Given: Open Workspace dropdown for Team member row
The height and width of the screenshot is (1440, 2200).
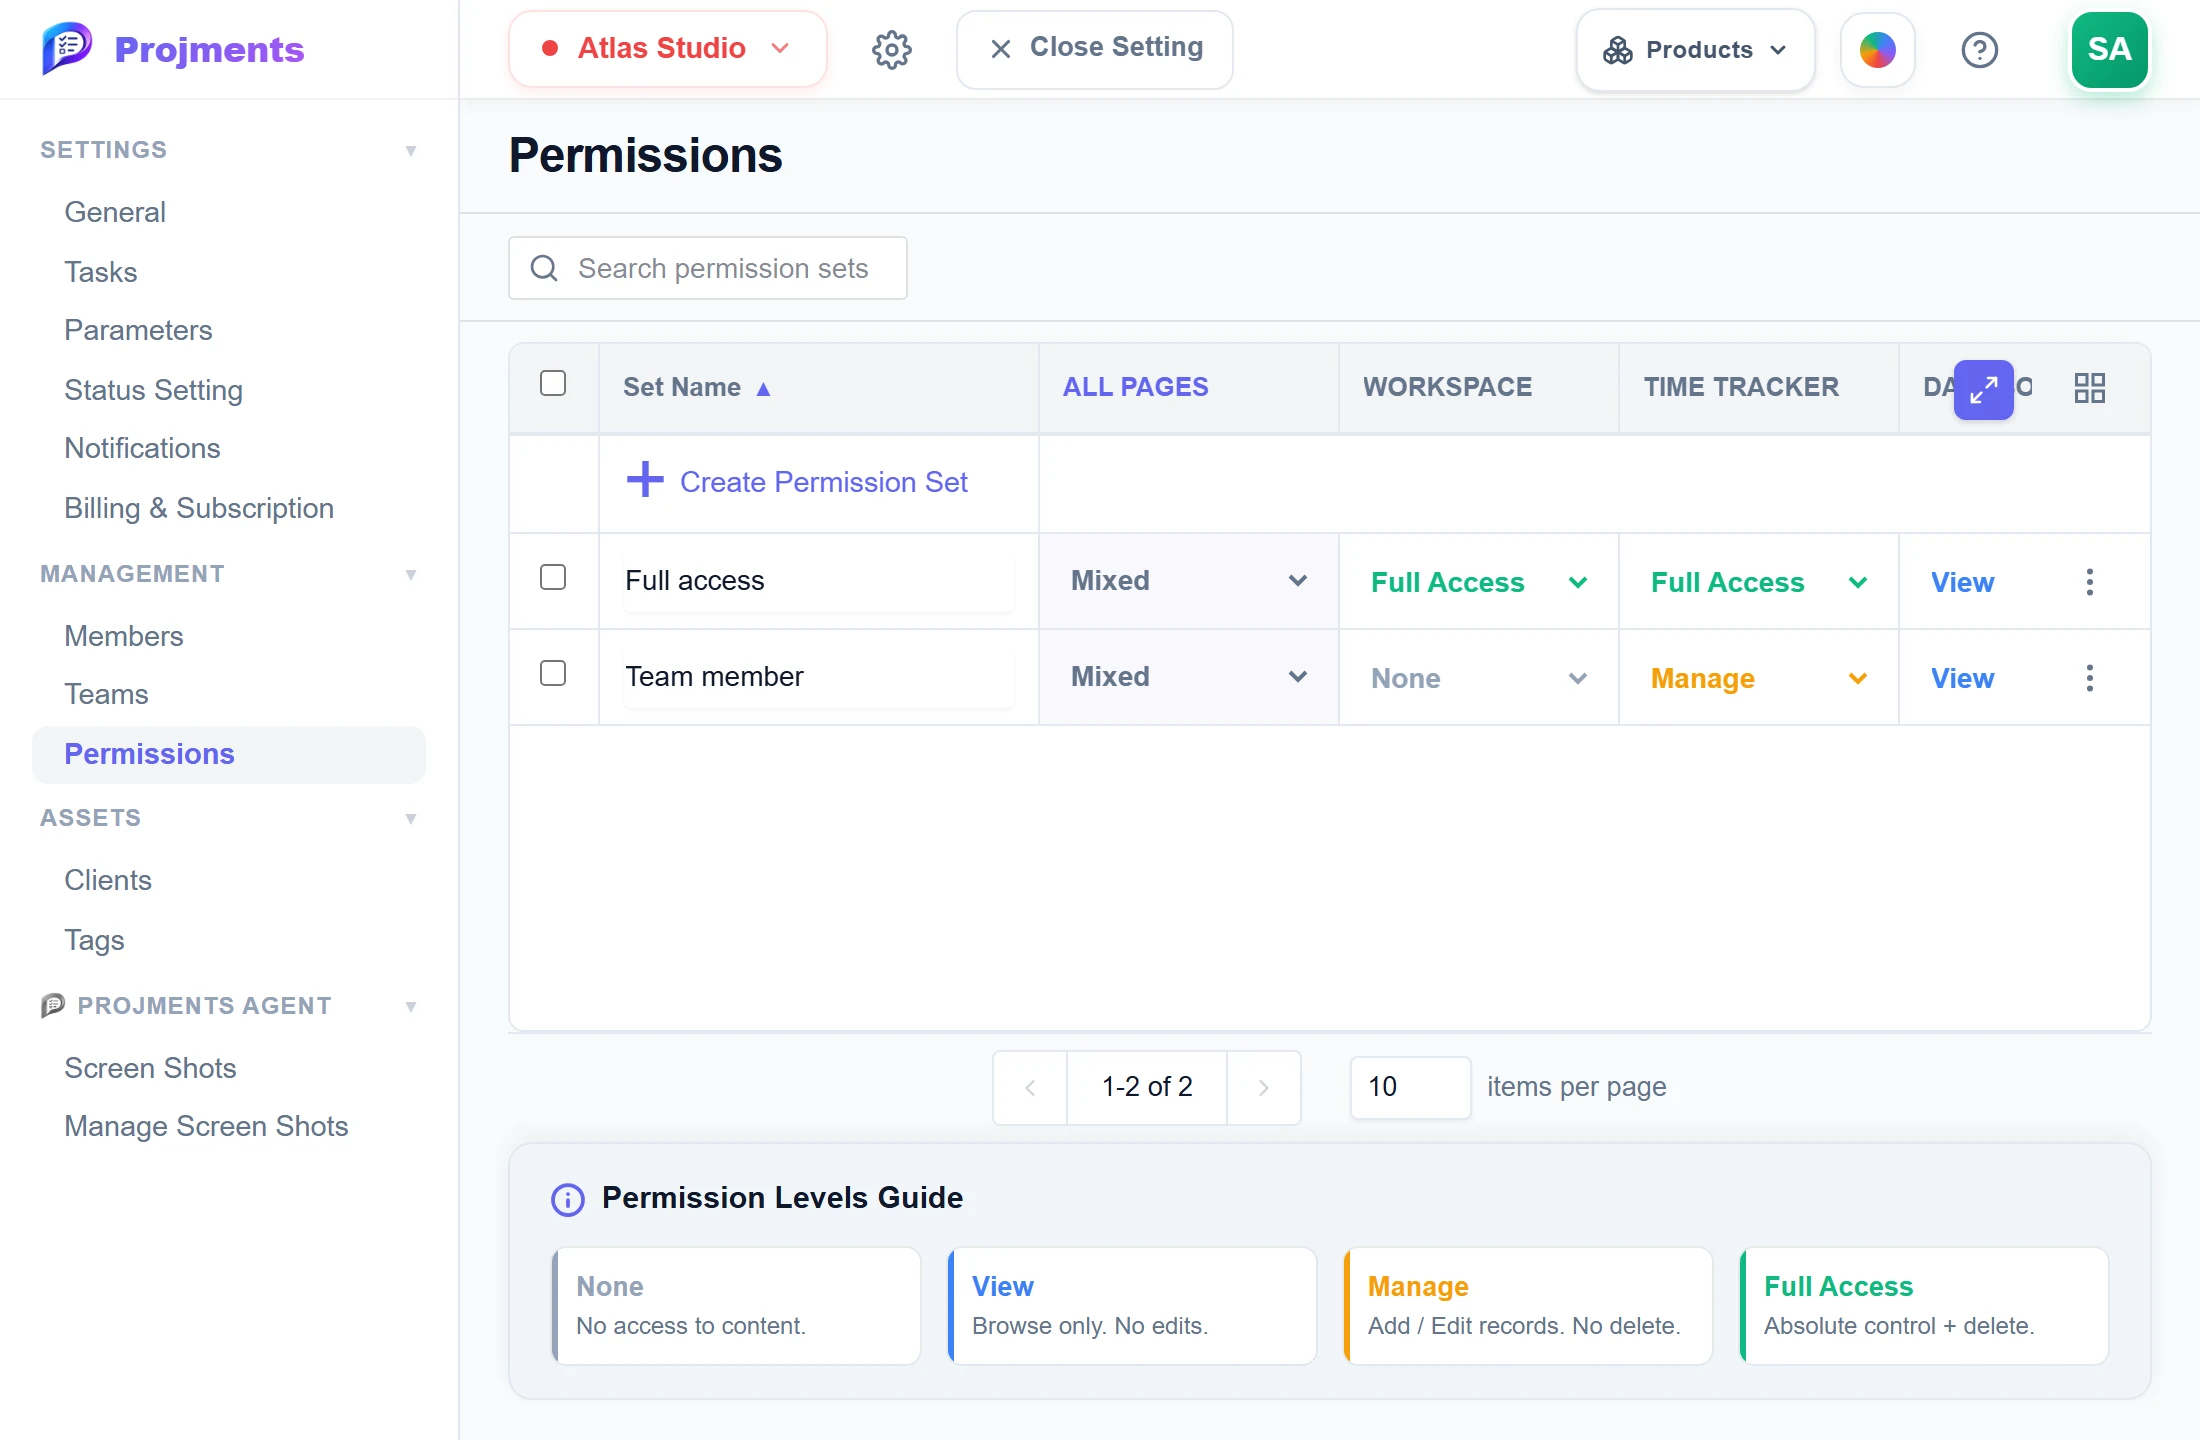Looking at the screenshot, I should [x=1478, y=678].
